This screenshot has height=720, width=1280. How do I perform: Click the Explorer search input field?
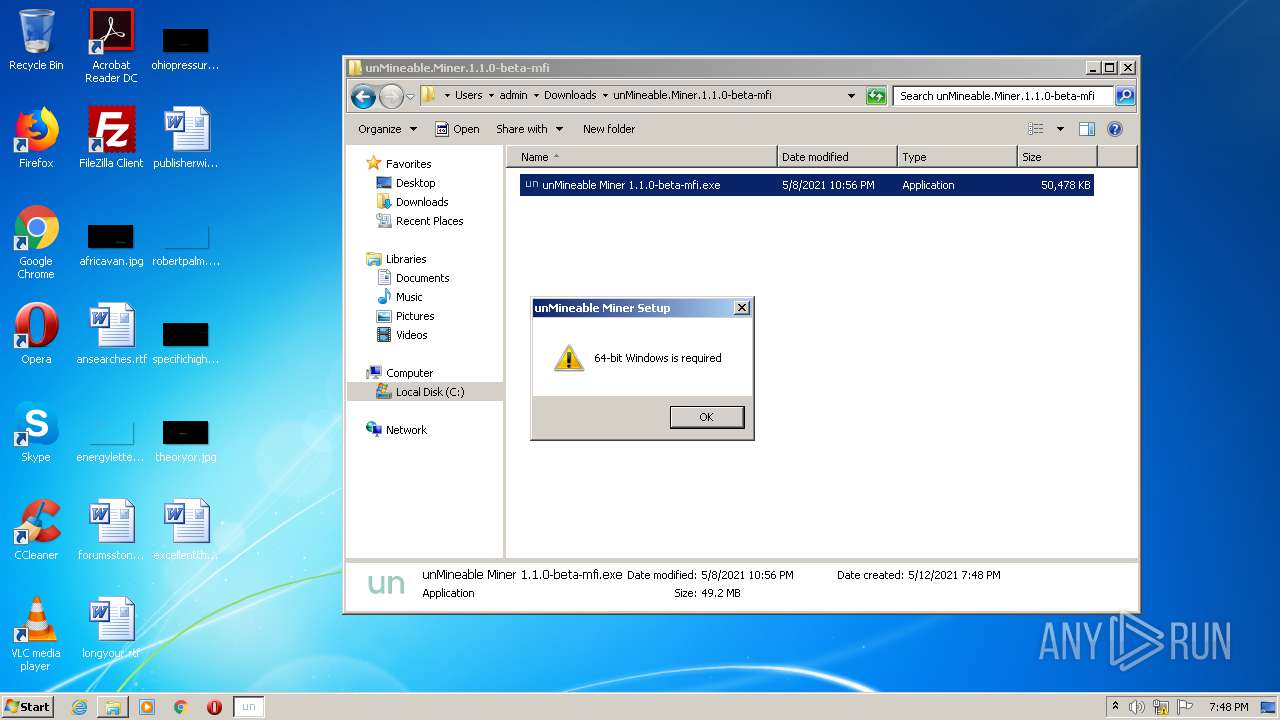(x=1003, y=96)
